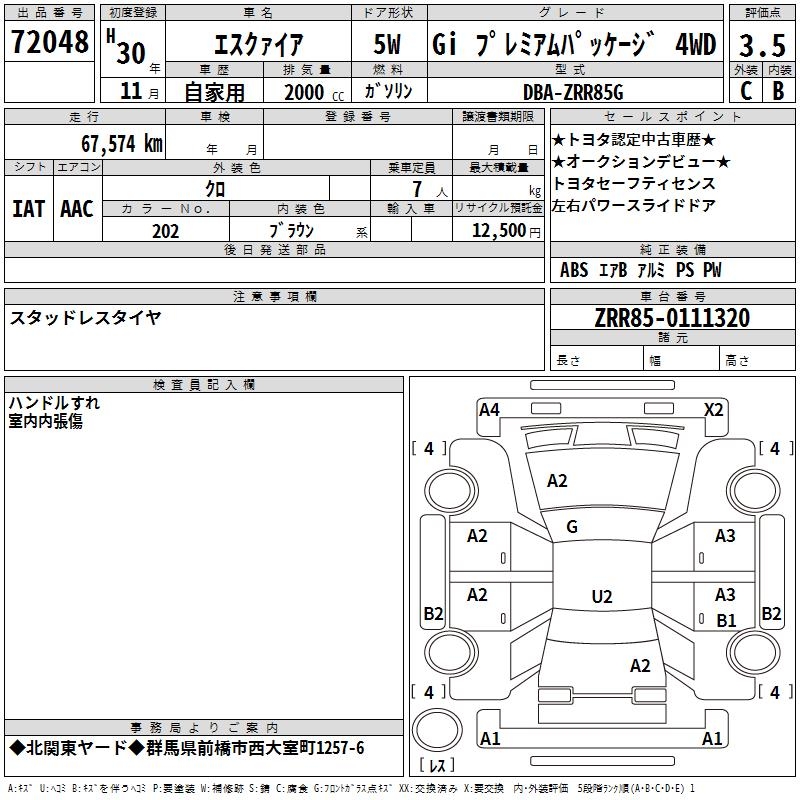
Task: Select the [レス] spare tire label
Action: tap(436, 765)
